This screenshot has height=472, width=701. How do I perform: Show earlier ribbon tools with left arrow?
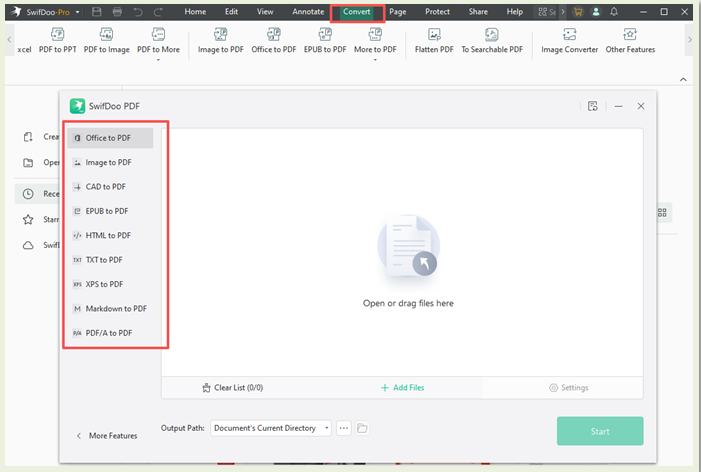pyautogui.click(x=9, y=40)
